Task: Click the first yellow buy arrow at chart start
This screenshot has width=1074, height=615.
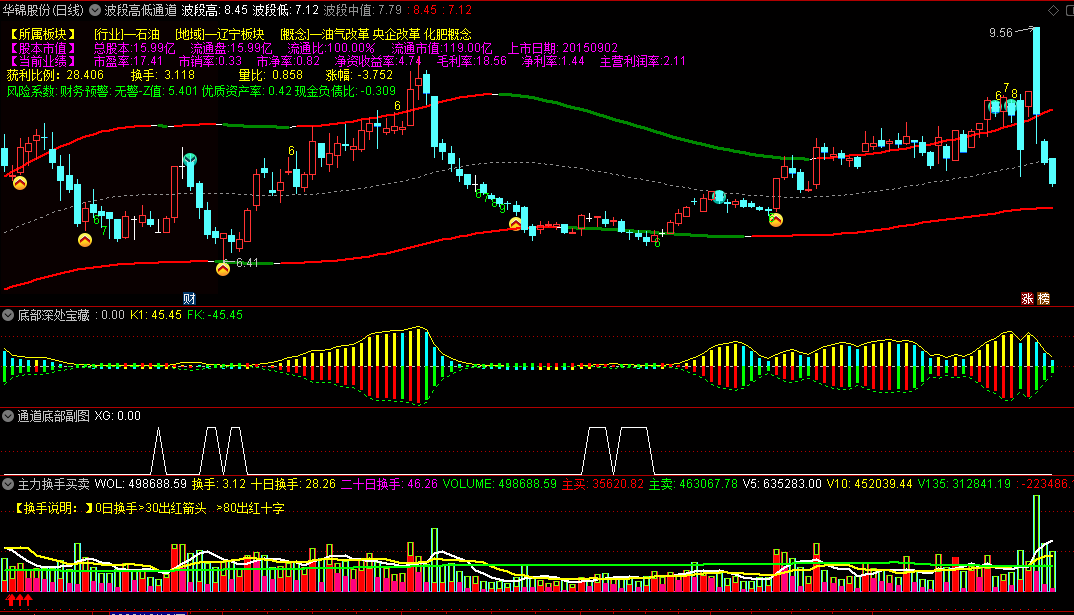Action: [x=20, y=183]
